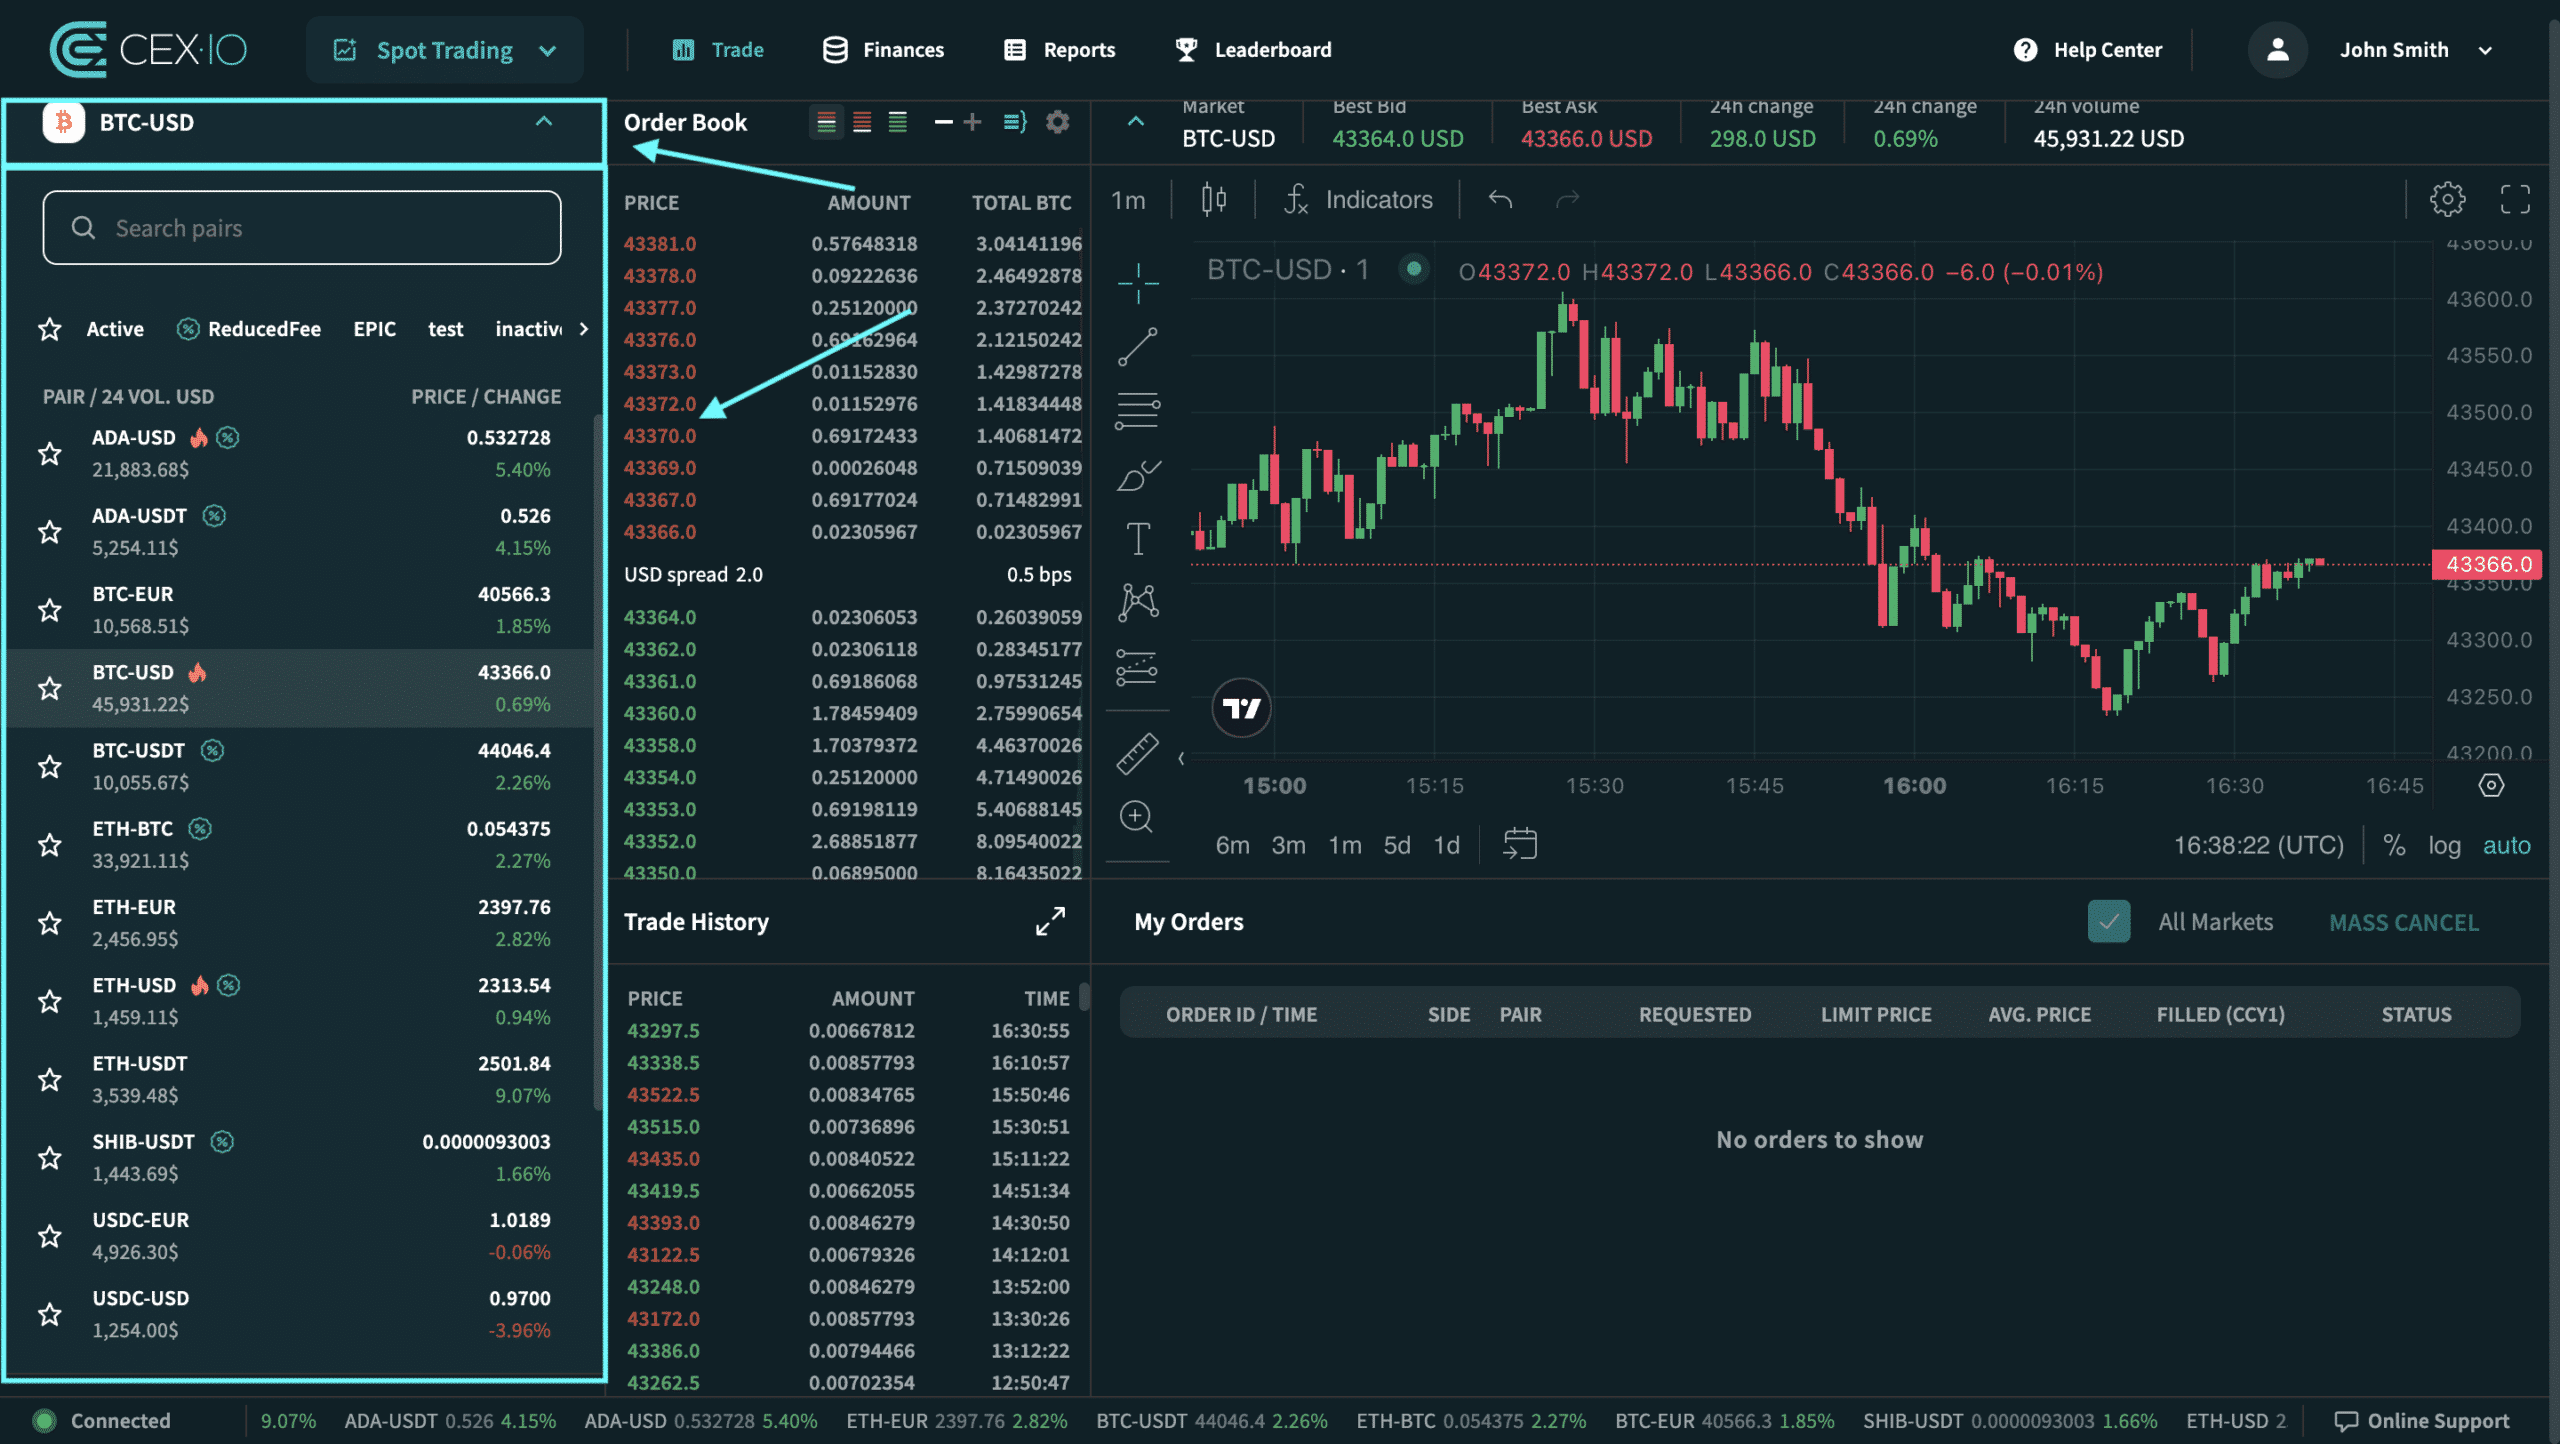Select the forecast and measurement tool
The width and height of the screenshot is (2560, 1444).
click(x=1138, y=667)
